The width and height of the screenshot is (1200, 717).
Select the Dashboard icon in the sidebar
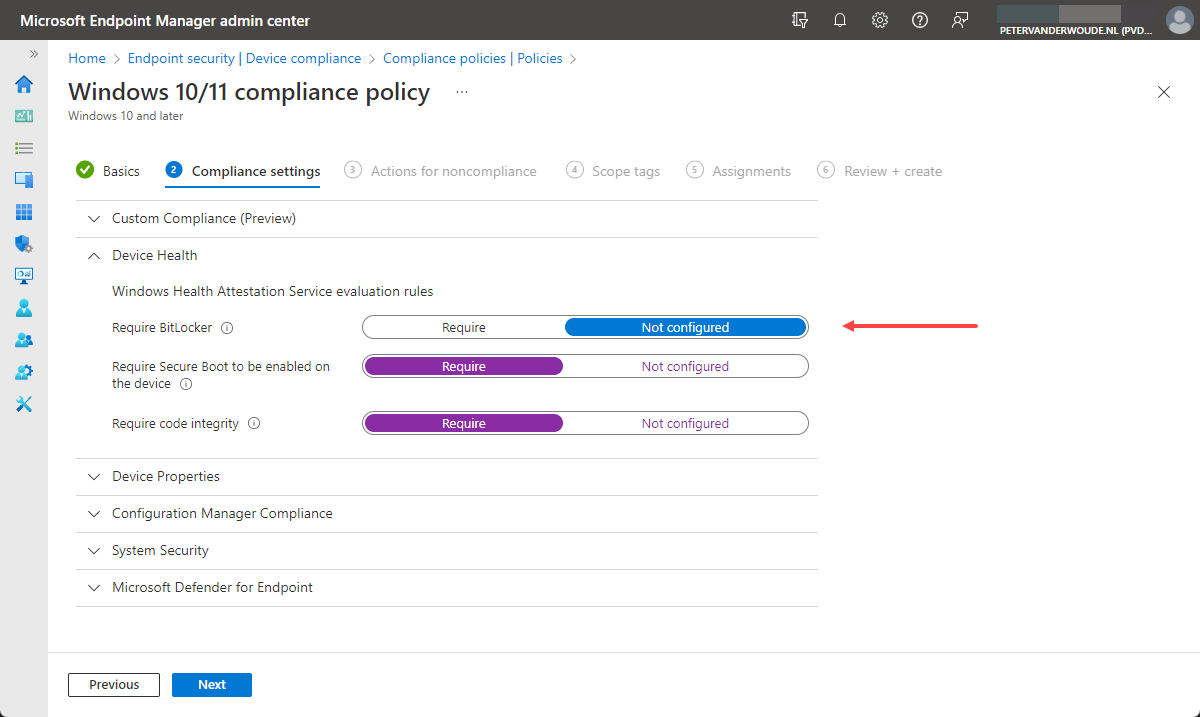coord(23,116)
